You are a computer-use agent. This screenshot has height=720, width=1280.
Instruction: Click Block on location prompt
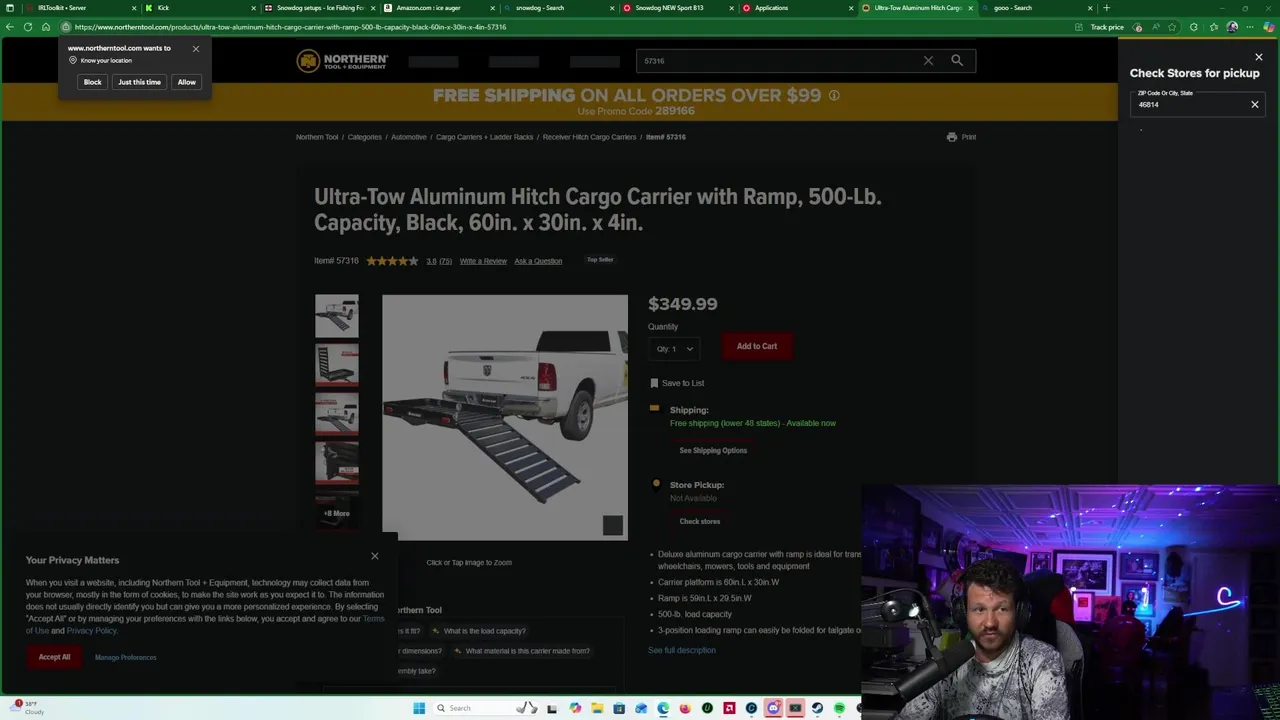click(93, 82)
